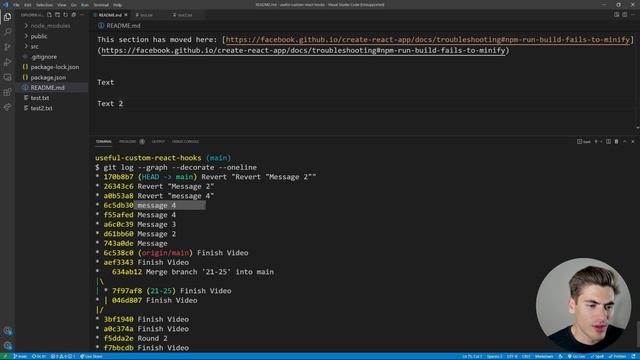Click the bracketed troubleshooting URL link text

coord(427,40)
